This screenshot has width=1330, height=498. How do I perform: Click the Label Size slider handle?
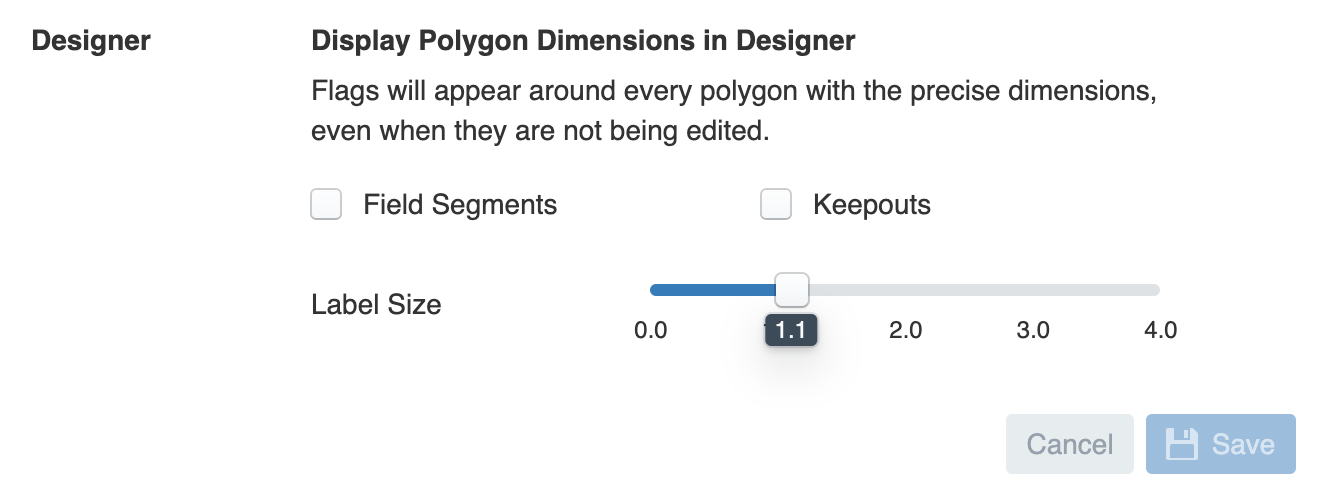point(792,290)
